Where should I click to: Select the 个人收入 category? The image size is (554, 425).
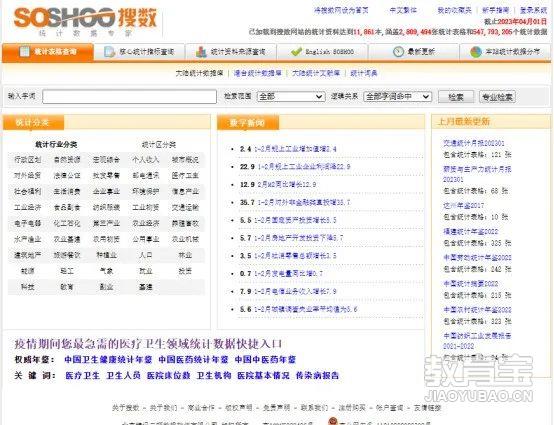(x=146, y=160)
